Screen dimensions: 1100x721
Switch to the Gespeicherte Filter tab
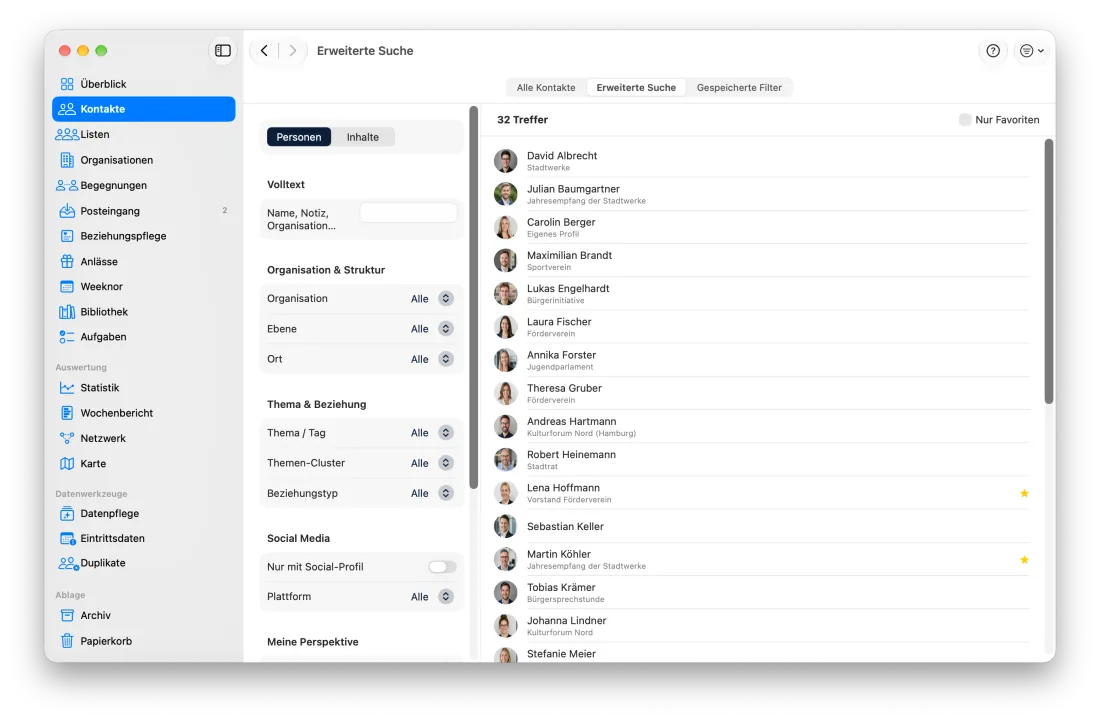pyautogui.click(x=739, y=88)
